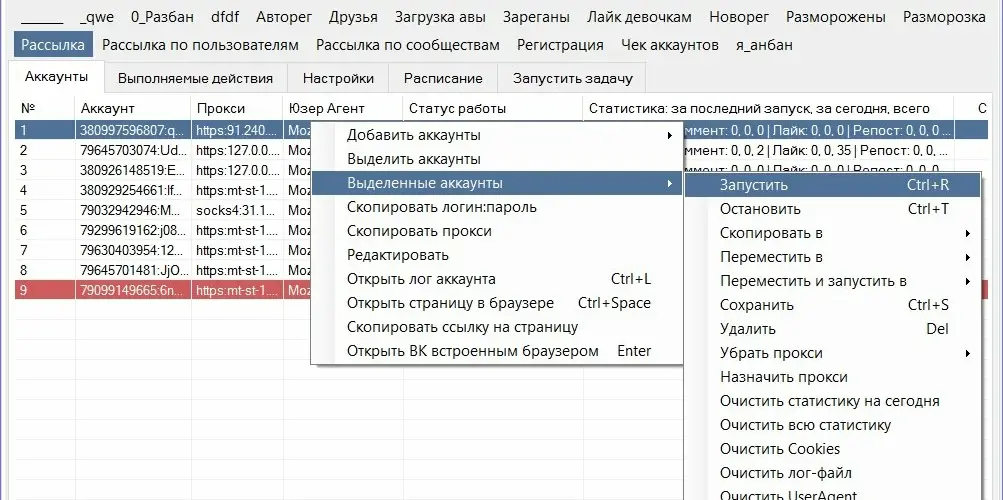Click Сохранить in the submenu
Image resolution: width=1003 pixels, height=500 pixels.
tap(833, 305)
